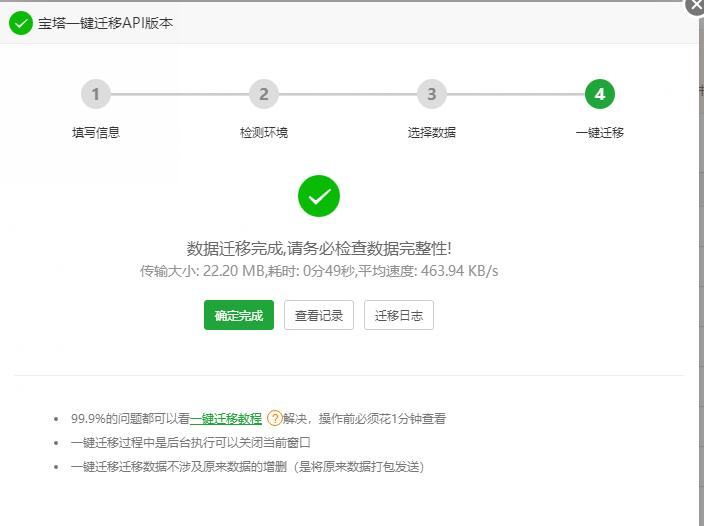The width and height of the screenshot is (704, 526).
Task: Click the 检测环境 step label
Action: point(264,132)
